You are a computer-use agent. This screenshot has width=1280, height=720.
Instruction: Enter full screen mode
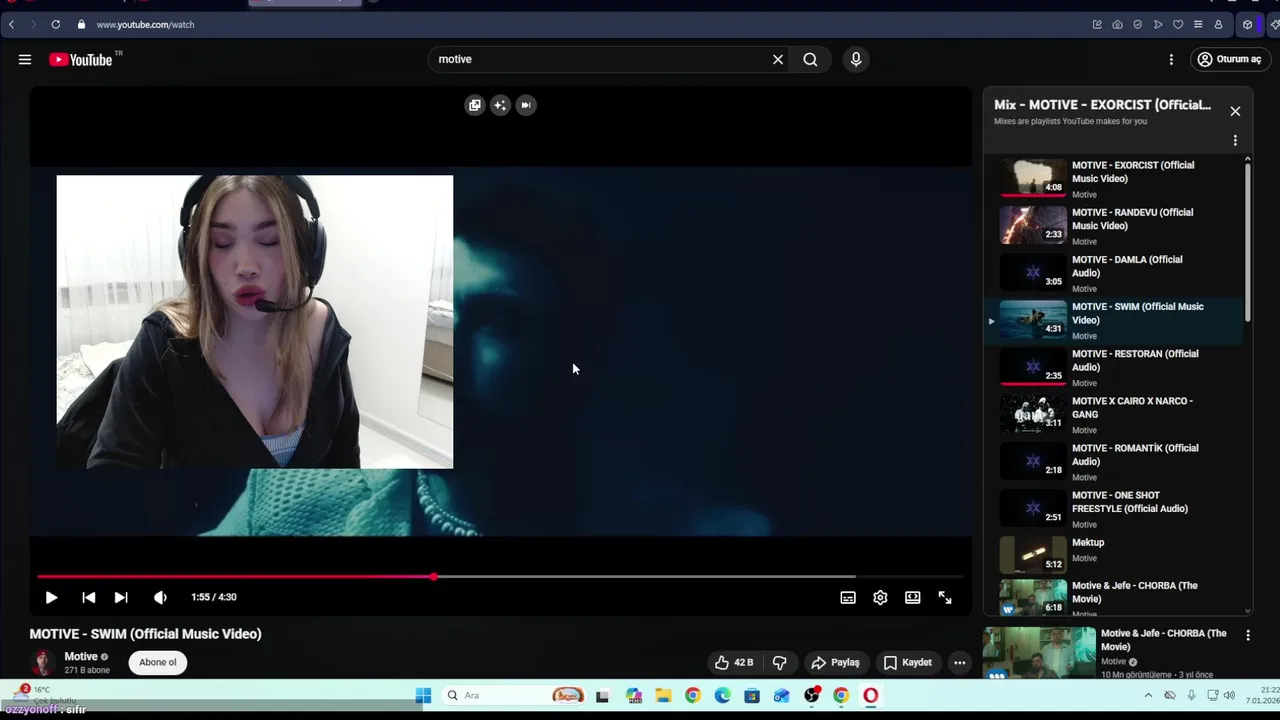[x=945, y=598]
